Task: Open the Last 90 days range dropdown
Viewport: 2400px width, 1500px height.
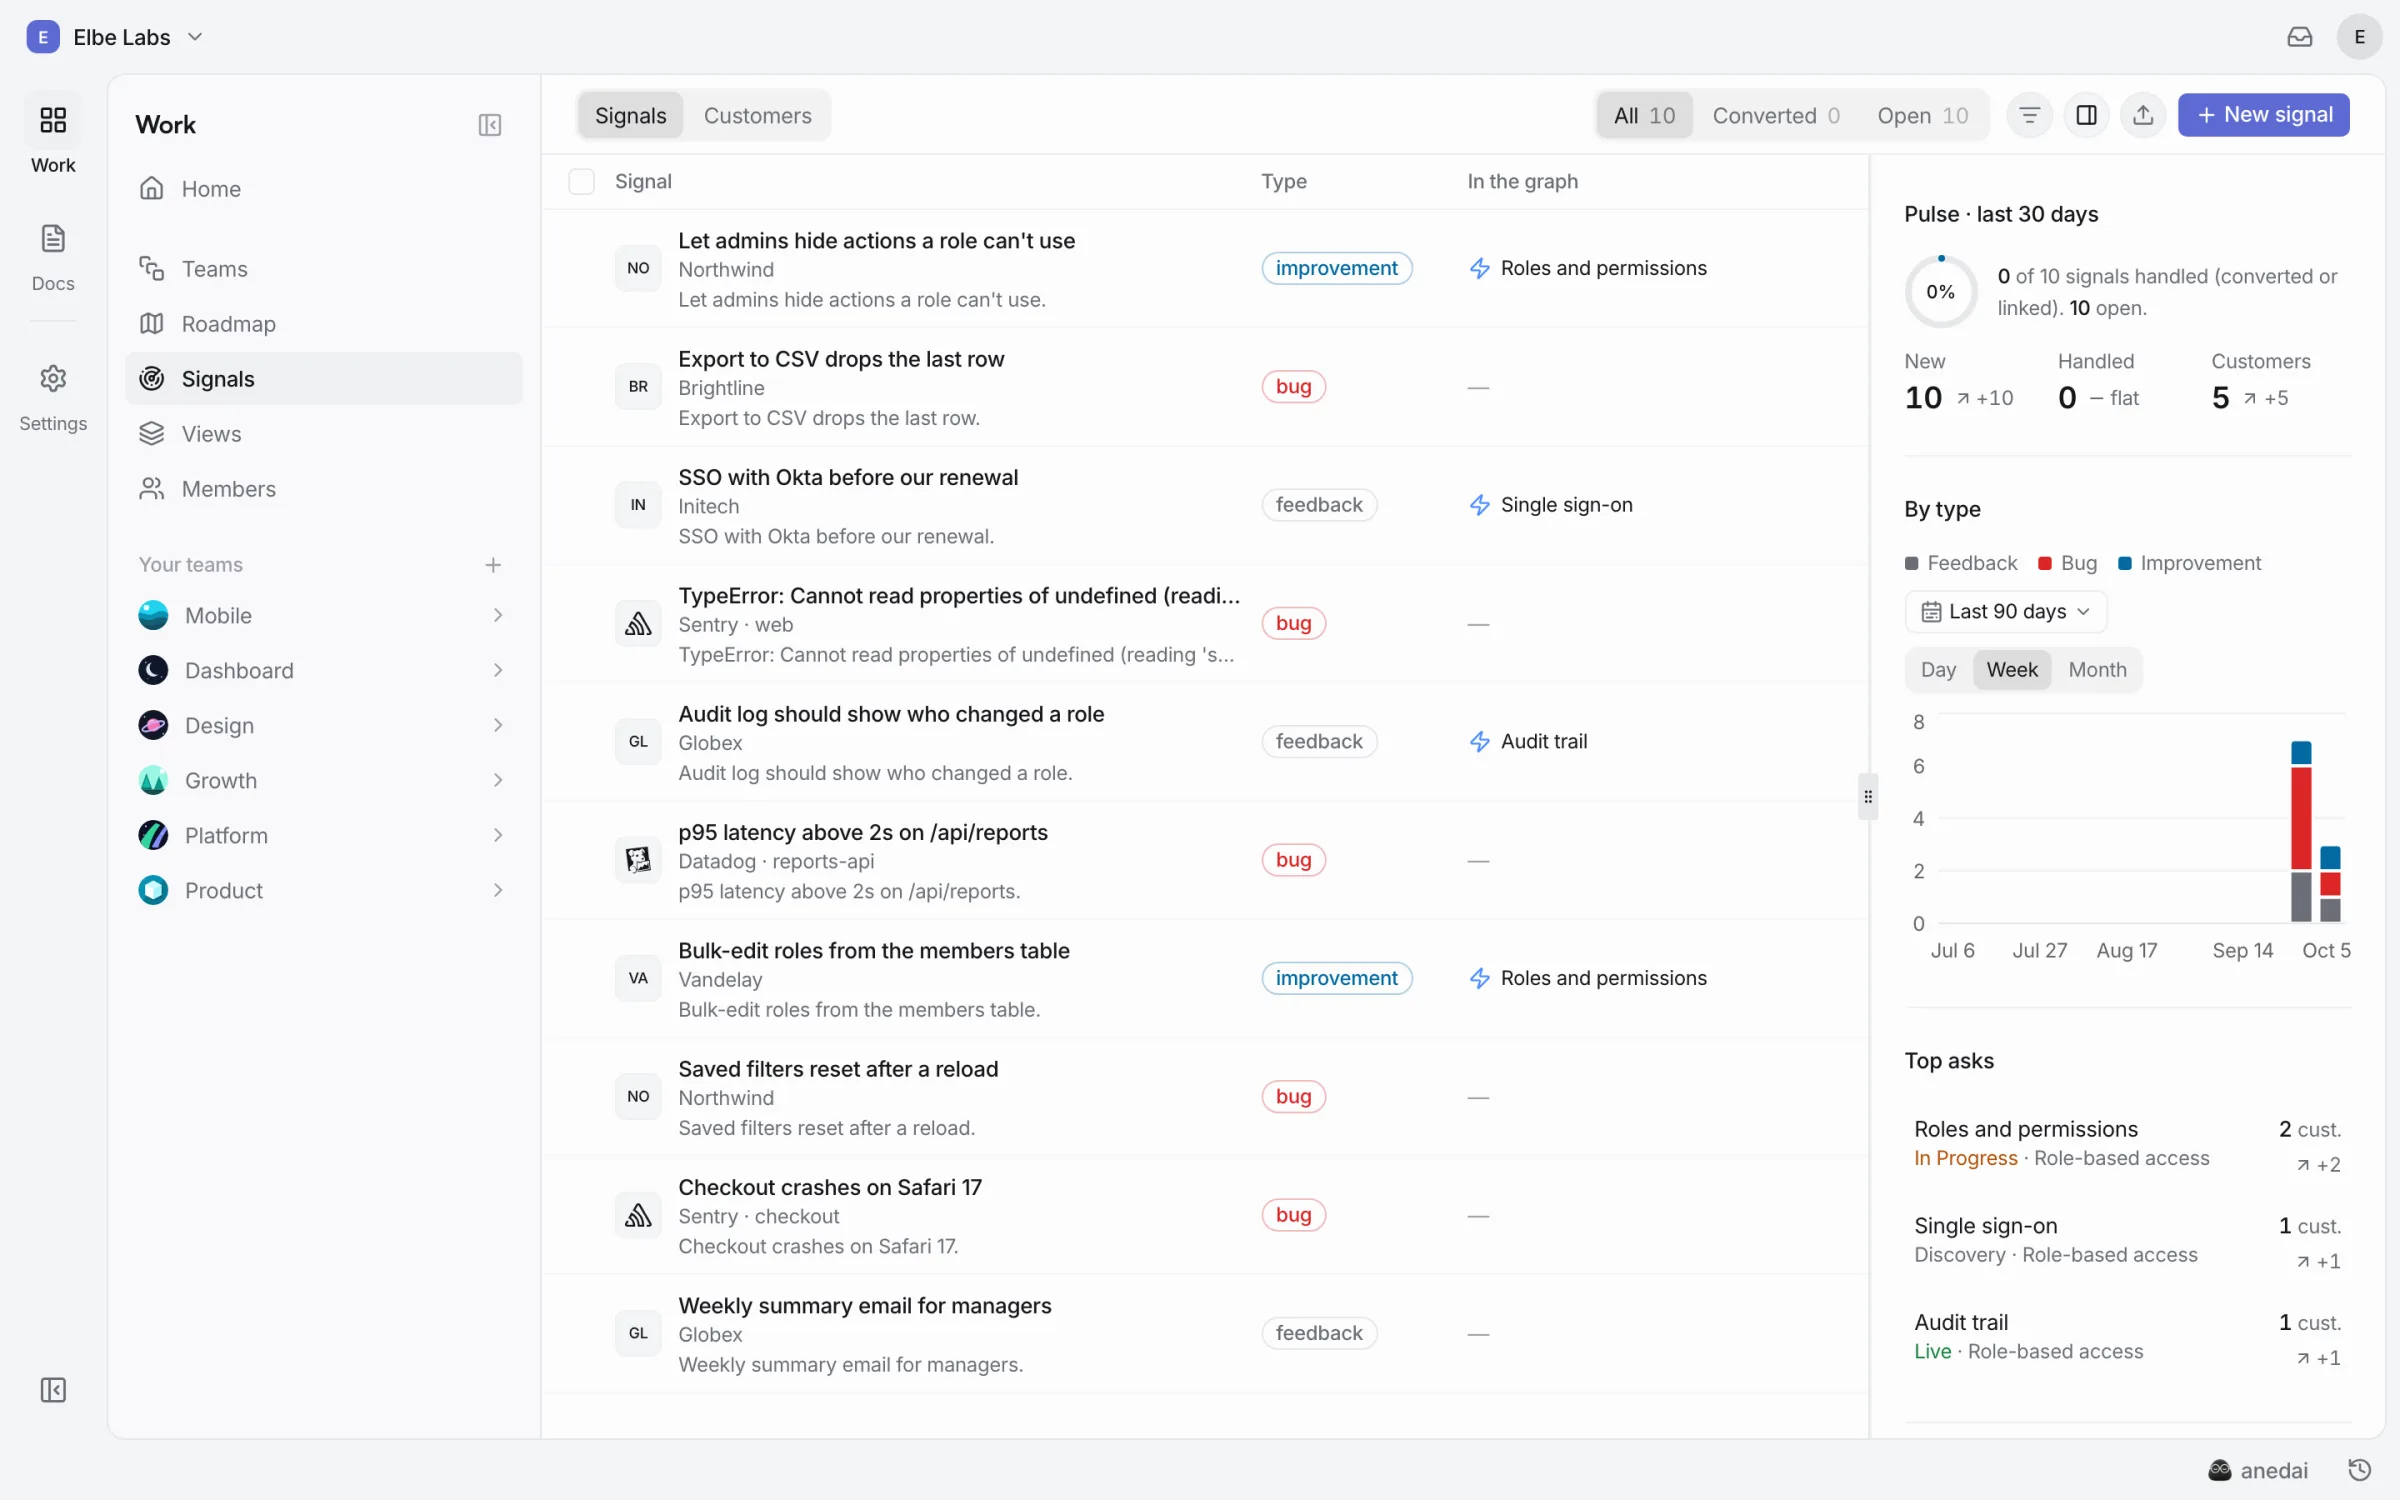Action: click(x=2005, y=611)
